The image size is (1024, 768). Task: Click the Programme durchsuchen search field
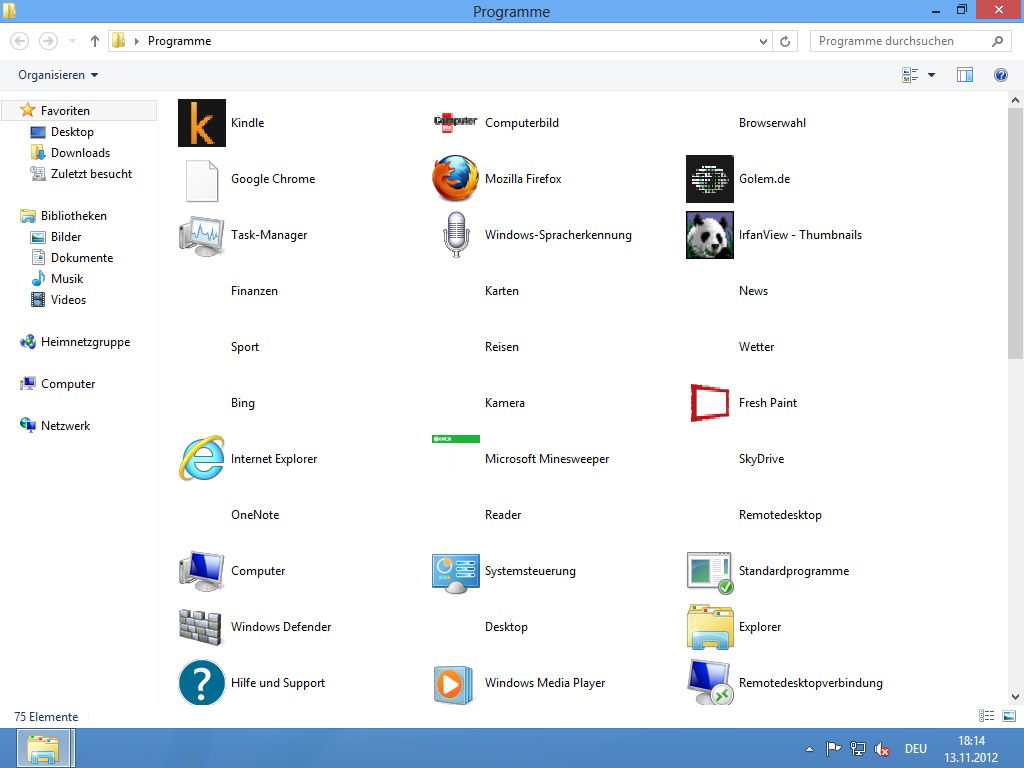[910, 41]
